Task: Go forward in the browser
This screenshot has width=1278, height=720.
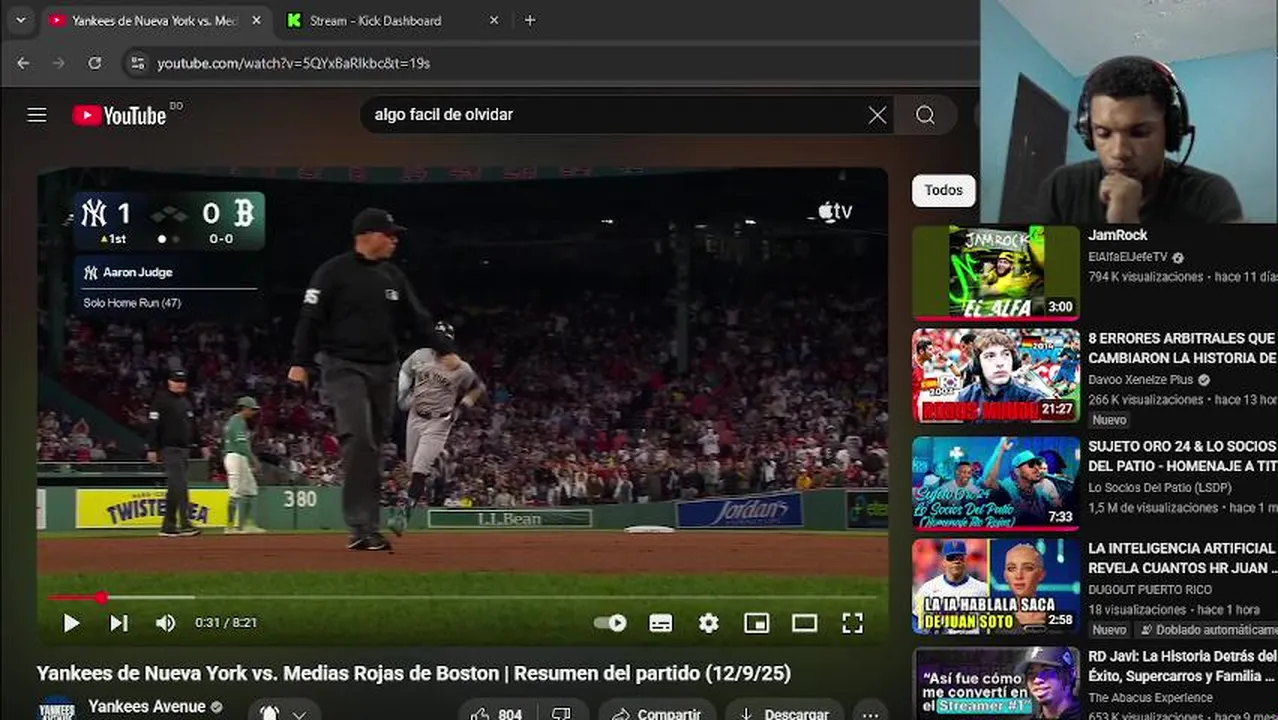Action: (x=58, y=63)
